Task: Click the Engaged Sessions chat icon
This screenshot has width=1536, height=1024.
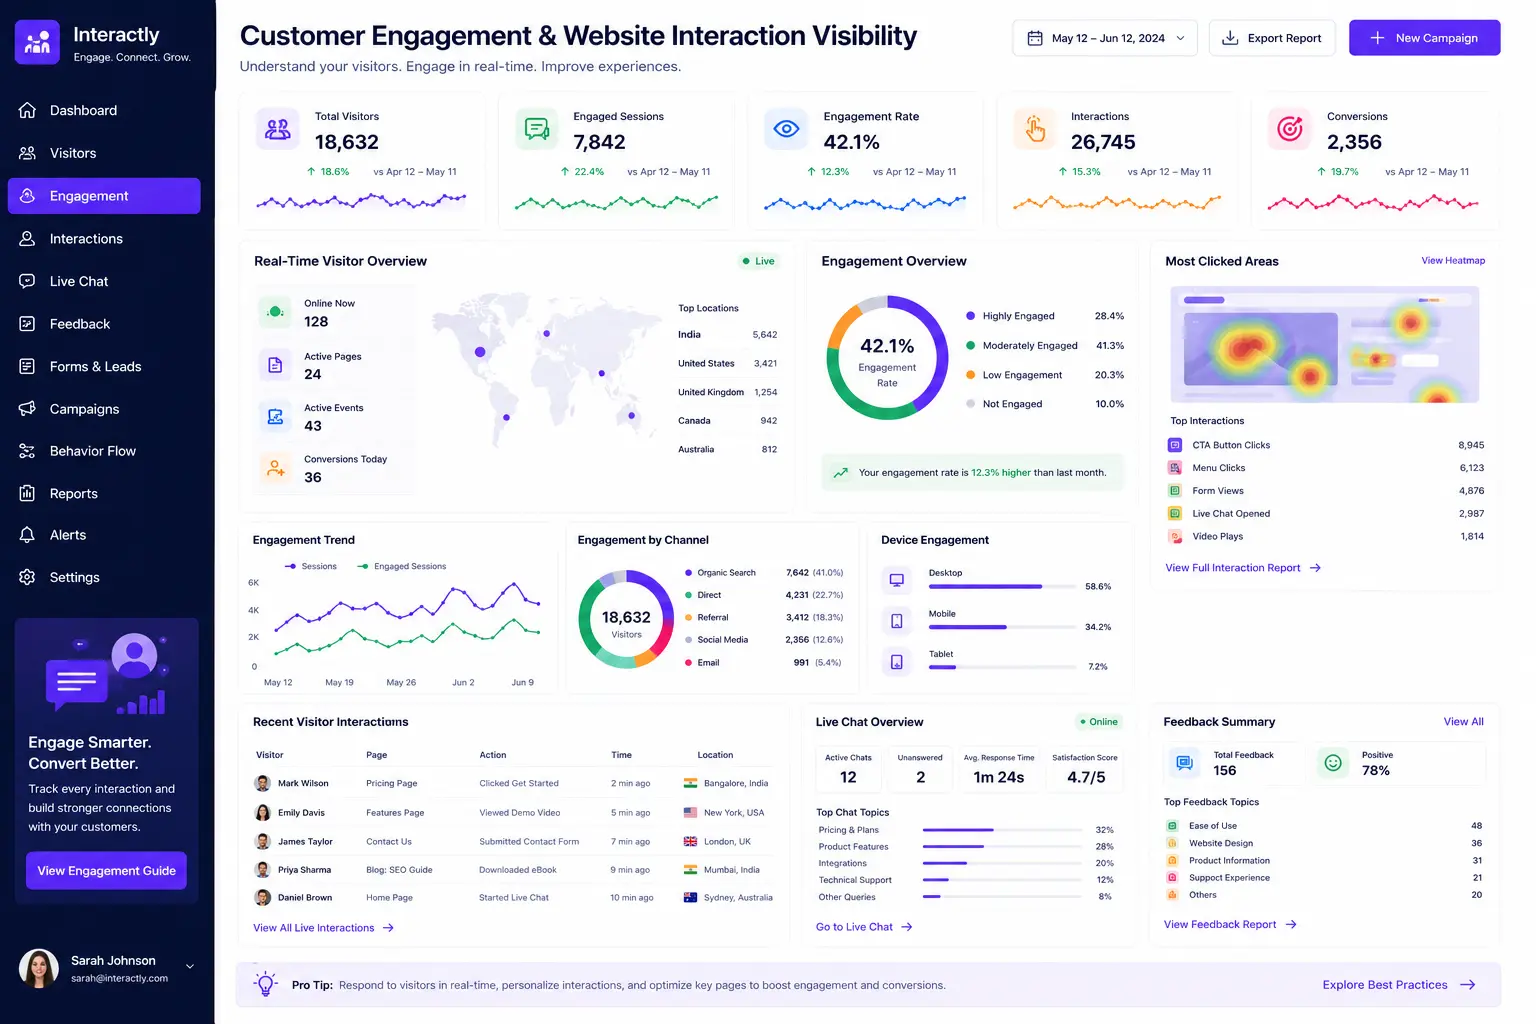Action: click(537, 129)
